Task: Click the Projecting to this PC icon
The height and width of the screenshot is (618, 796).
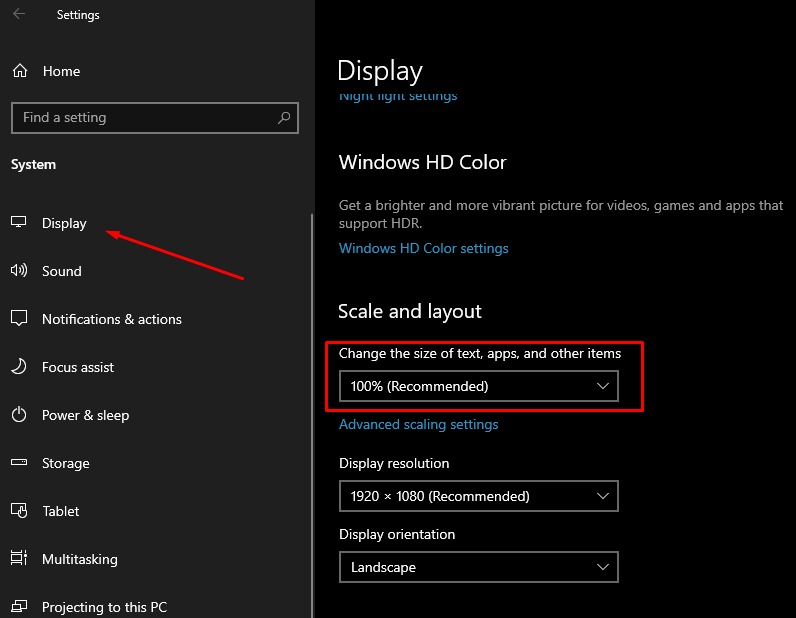Action: click(19, 606)
